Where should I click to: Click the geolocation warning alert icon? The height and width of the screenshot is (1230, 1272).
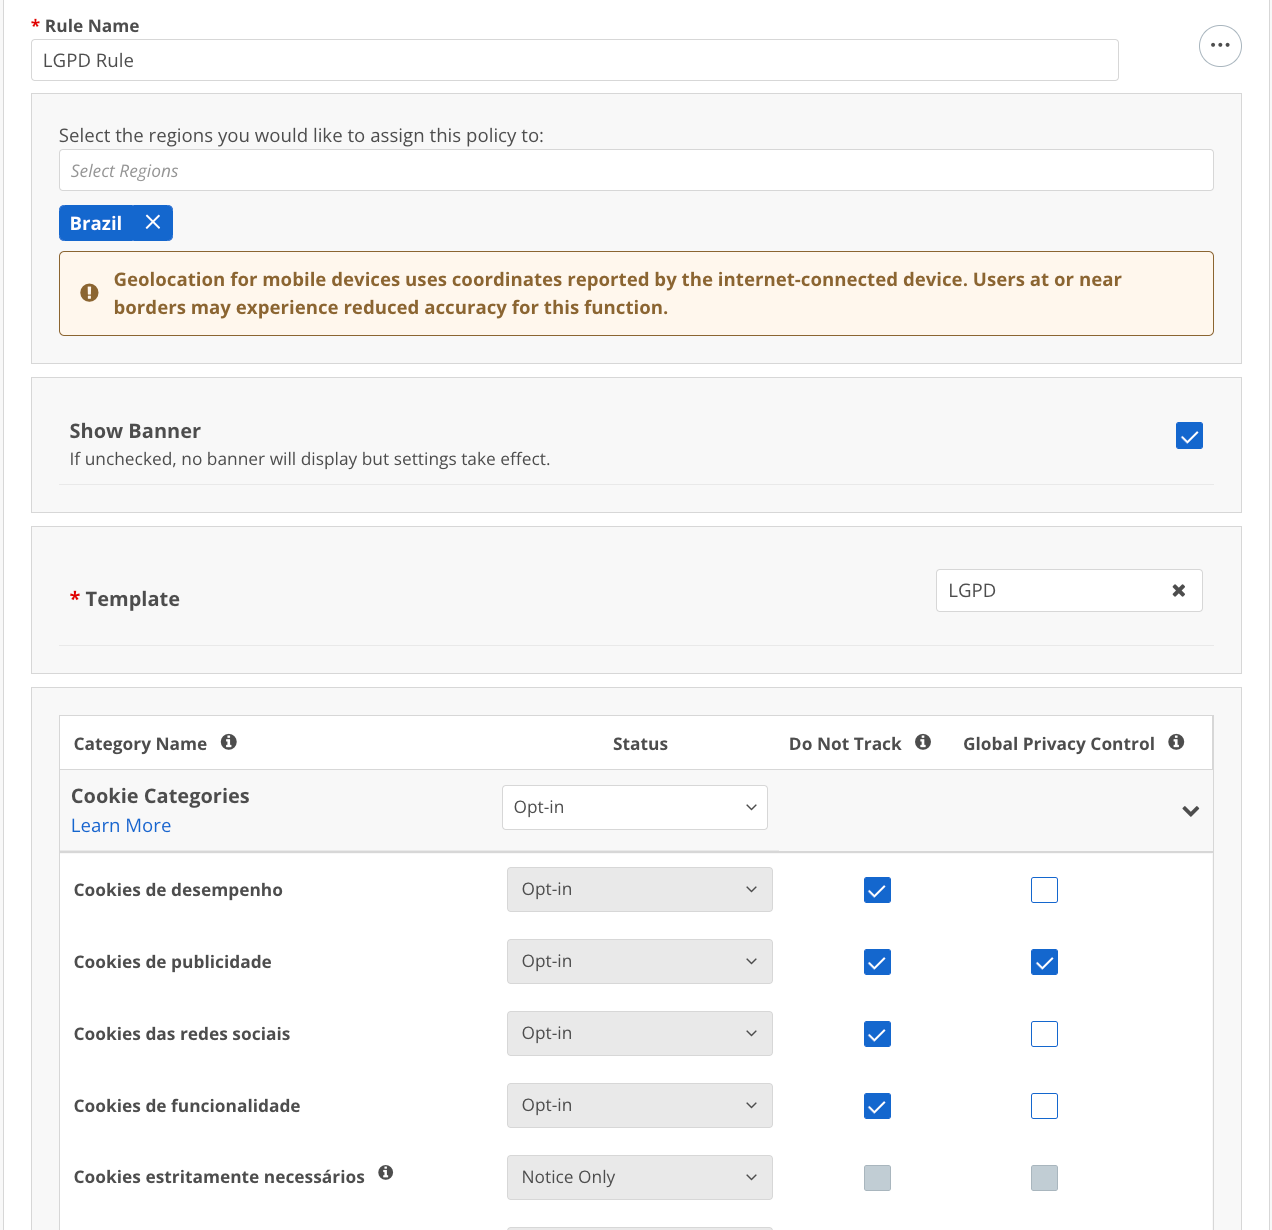coord(89,293)
